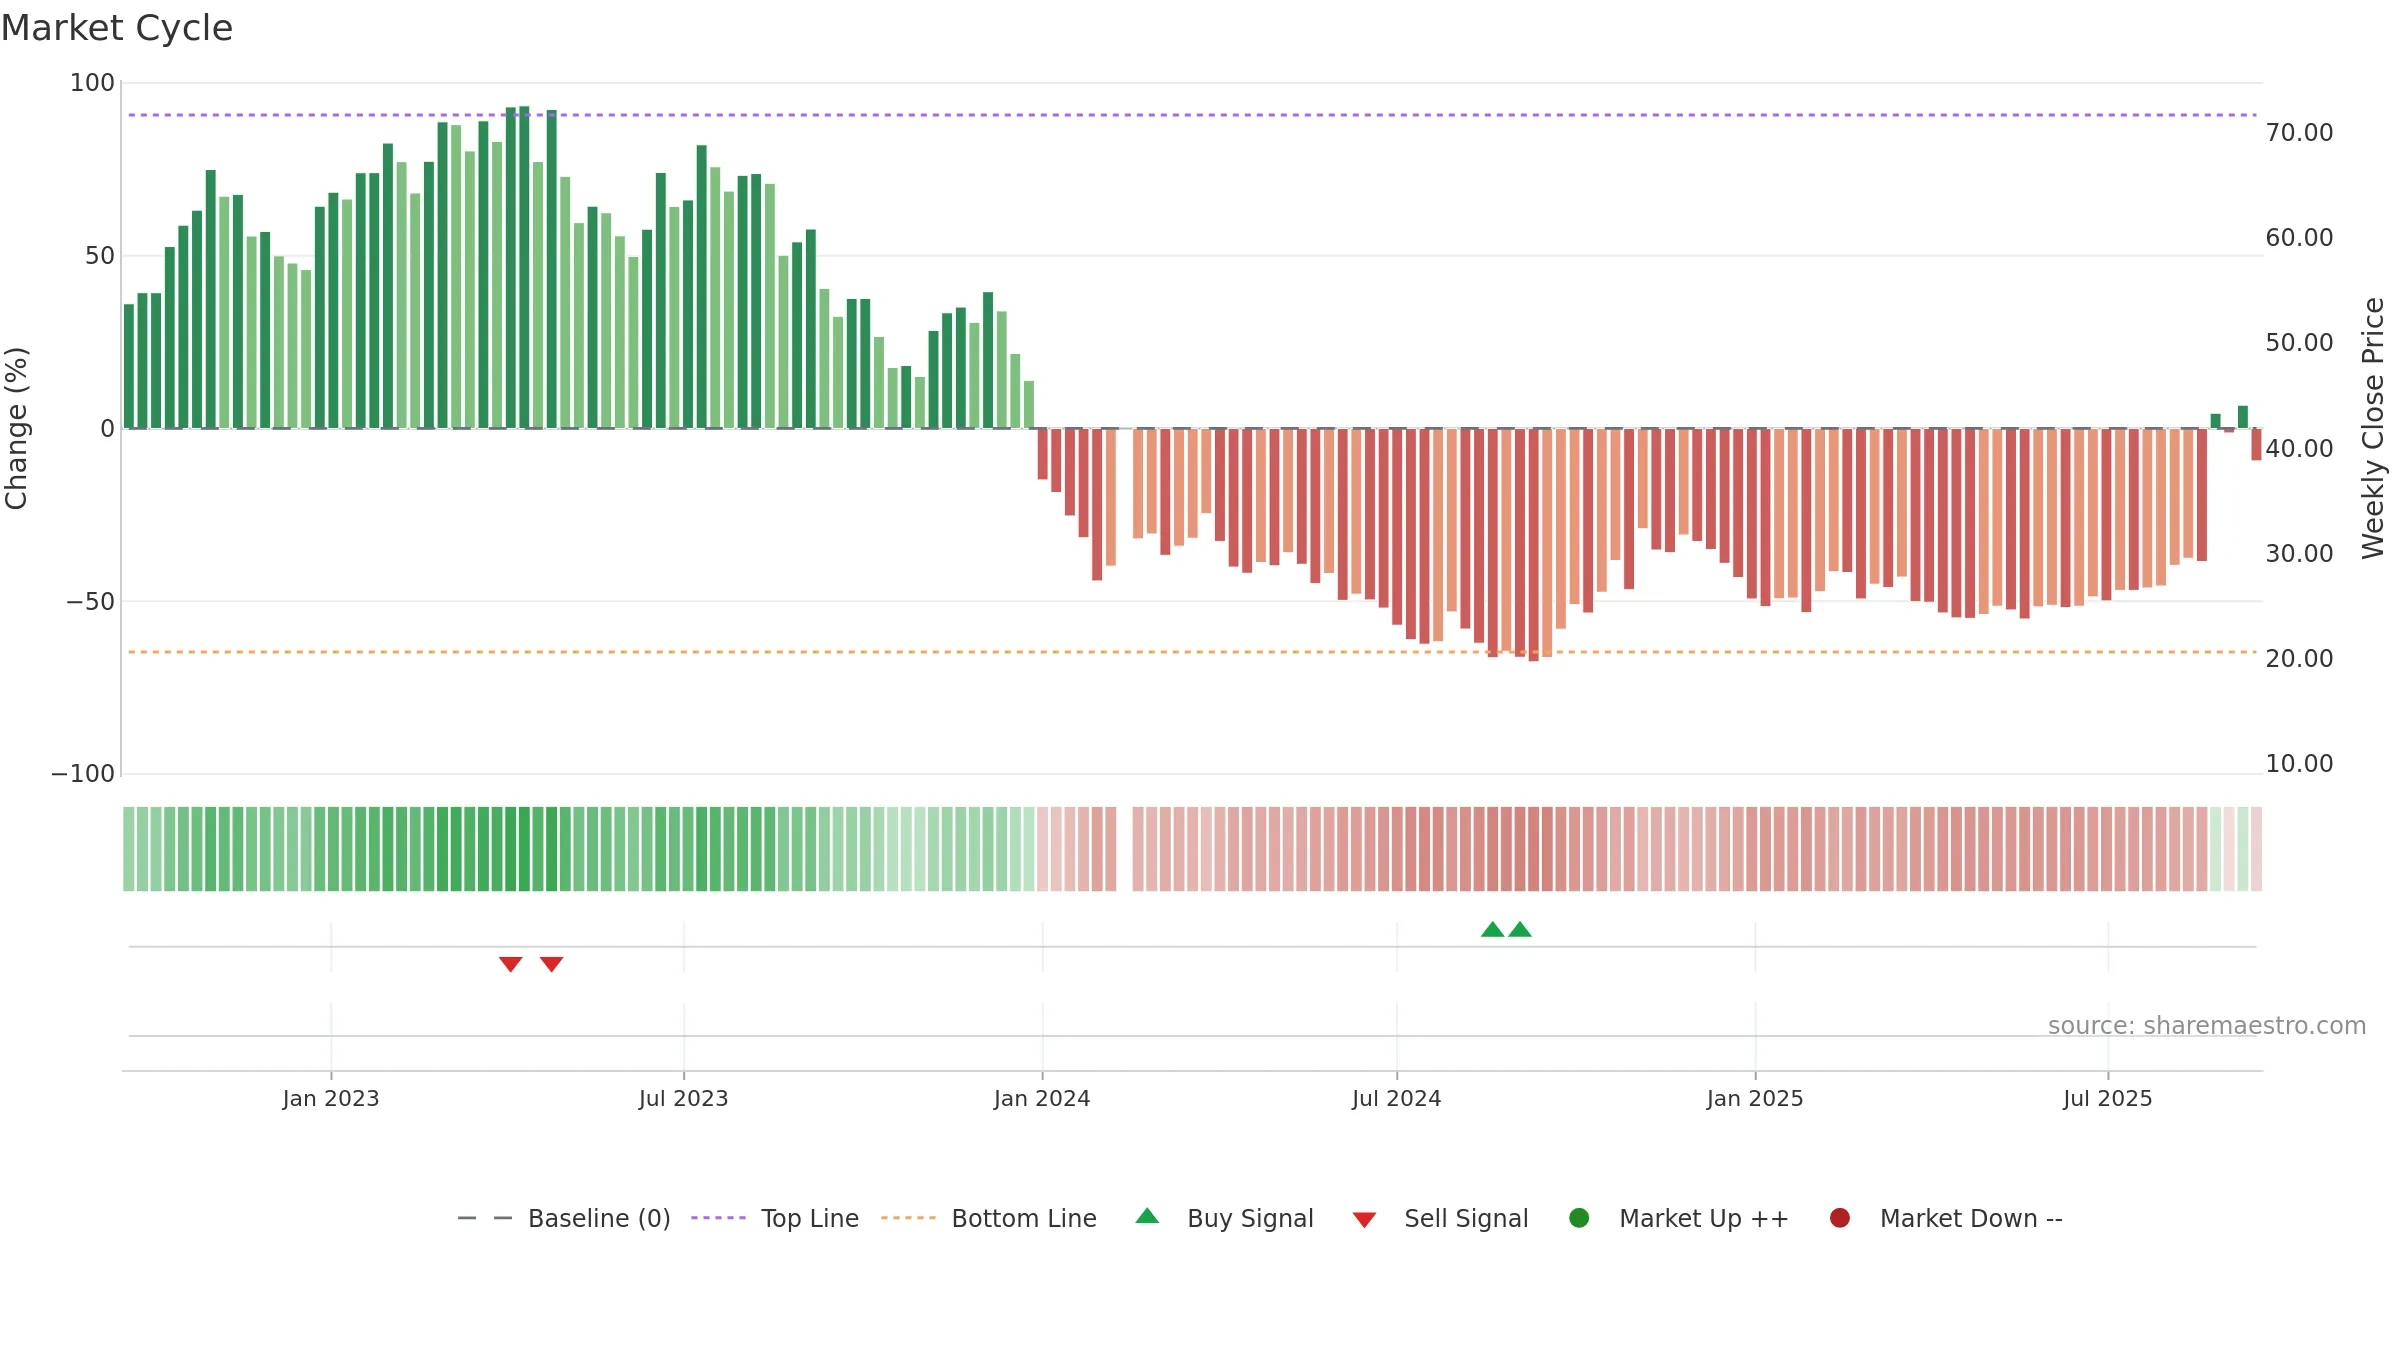Click the Jul 2024 x-axis label
The image size is (2400, 1350).
pos(1397,1098)
